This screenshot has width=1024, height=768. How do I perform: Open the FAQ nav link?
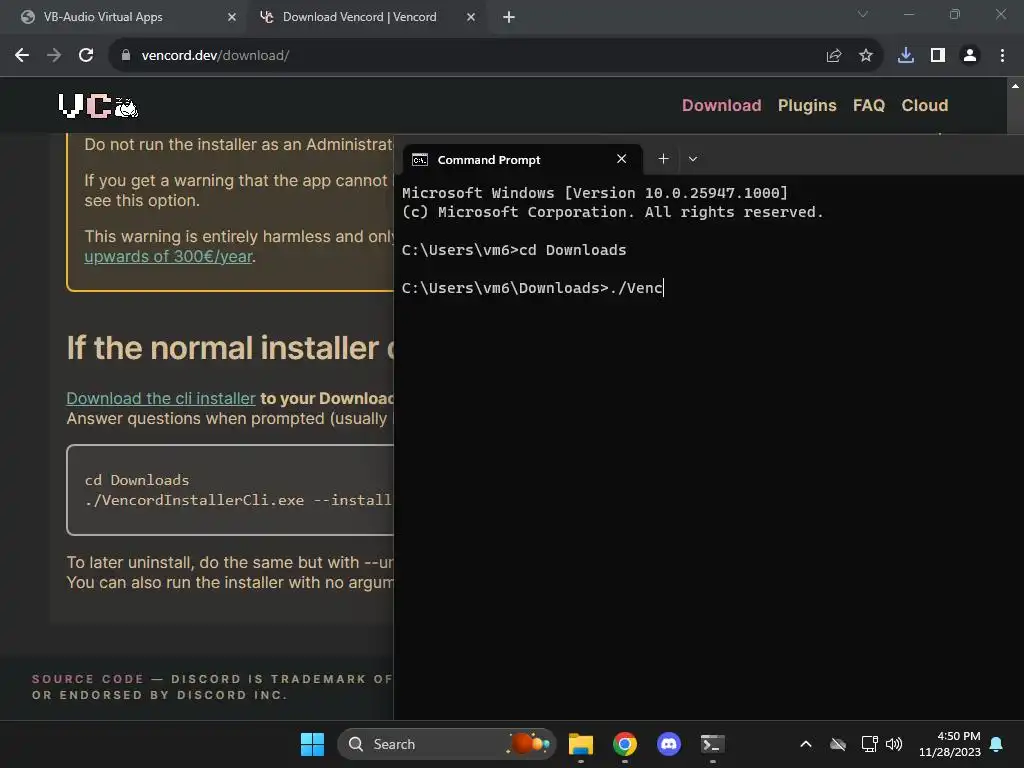point(869,105)
